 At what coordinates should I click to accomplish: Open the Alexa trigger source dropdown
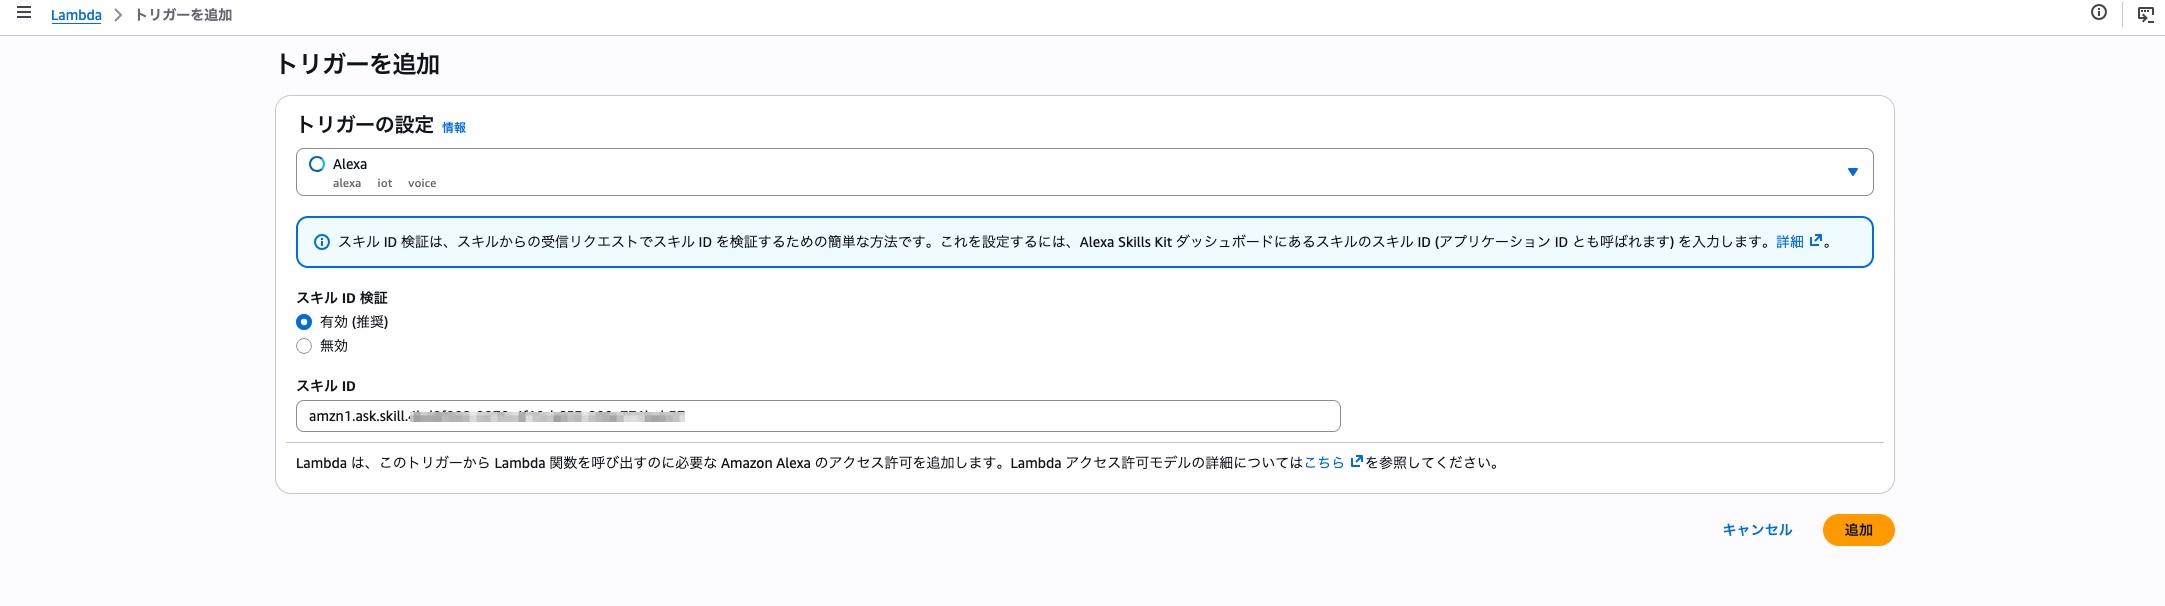click(x=1084, y=172)
